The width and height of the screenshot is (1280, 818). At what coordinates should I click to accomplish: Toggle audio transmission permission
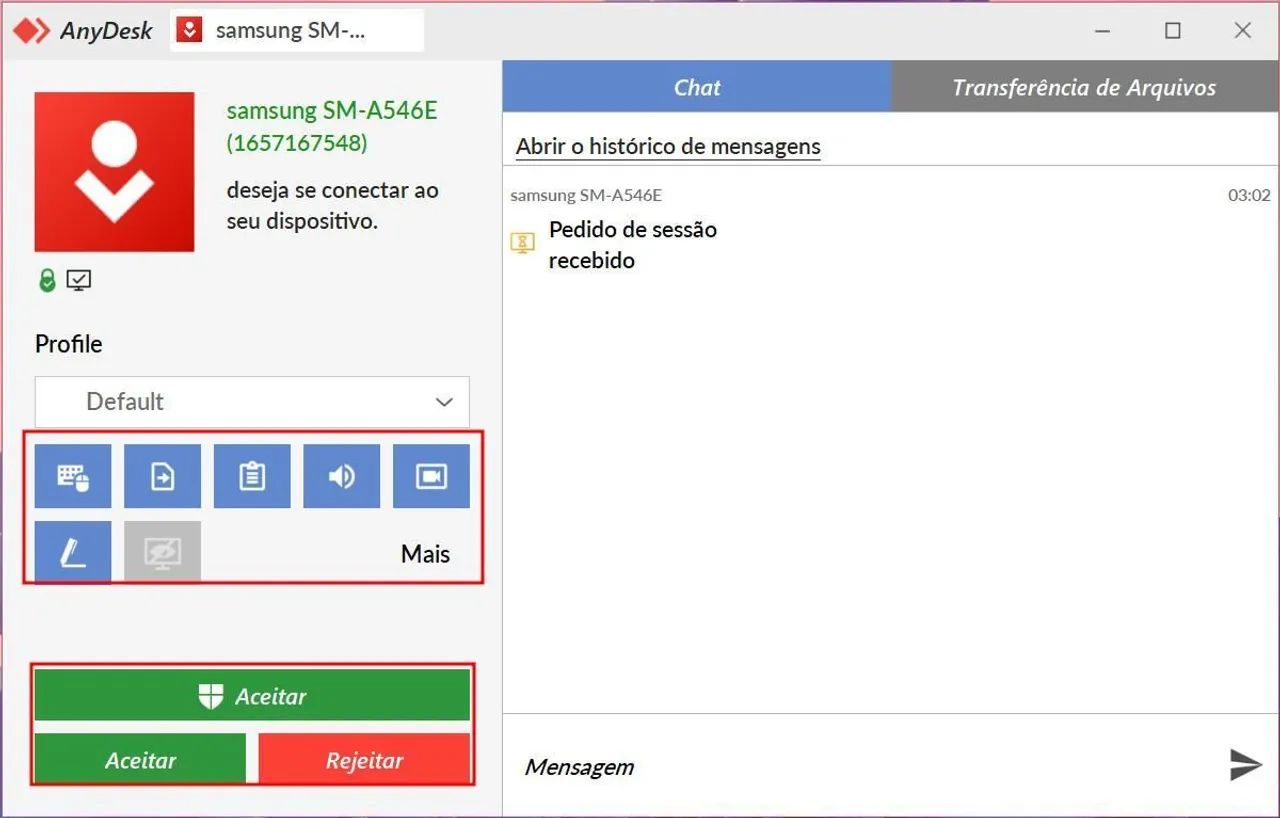pos(342,476)
